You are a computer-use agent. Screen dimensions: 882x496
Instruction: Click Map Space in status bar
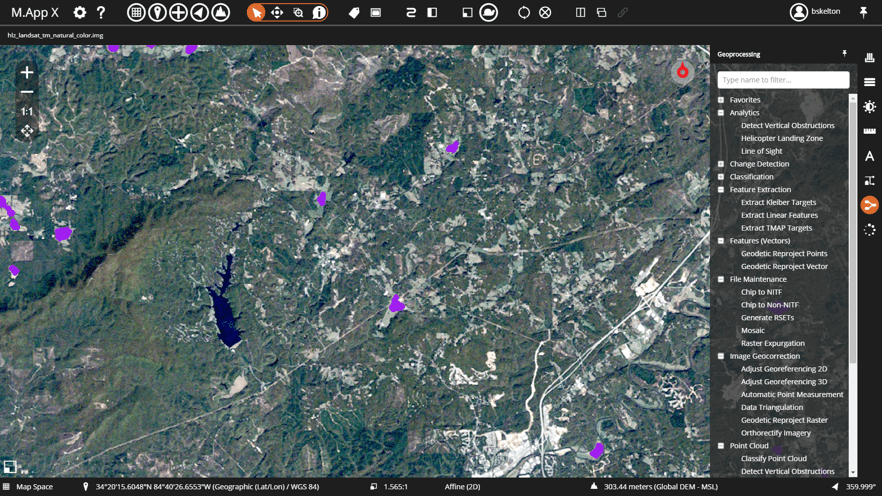point(34,487)
